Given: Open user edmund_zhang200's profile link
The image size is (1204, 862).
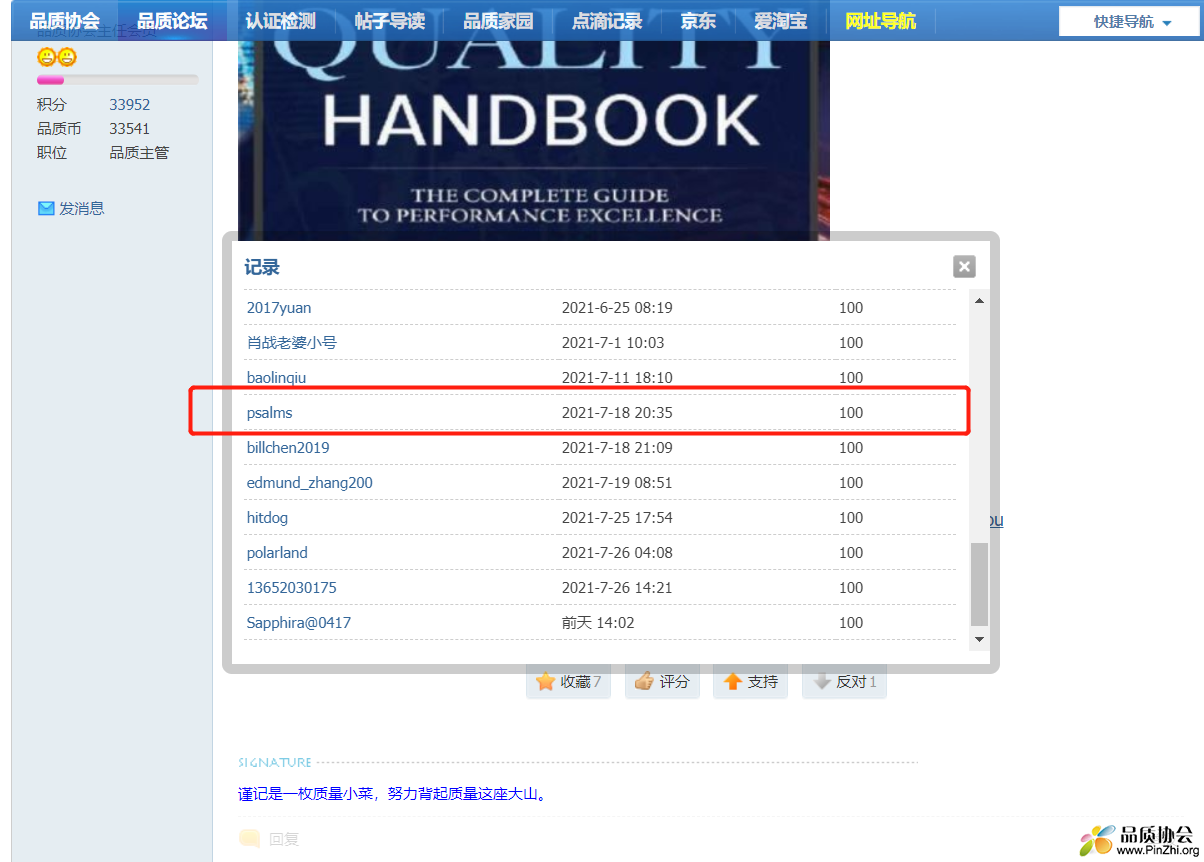Looking at the screenshot, I should click(310, 483).
